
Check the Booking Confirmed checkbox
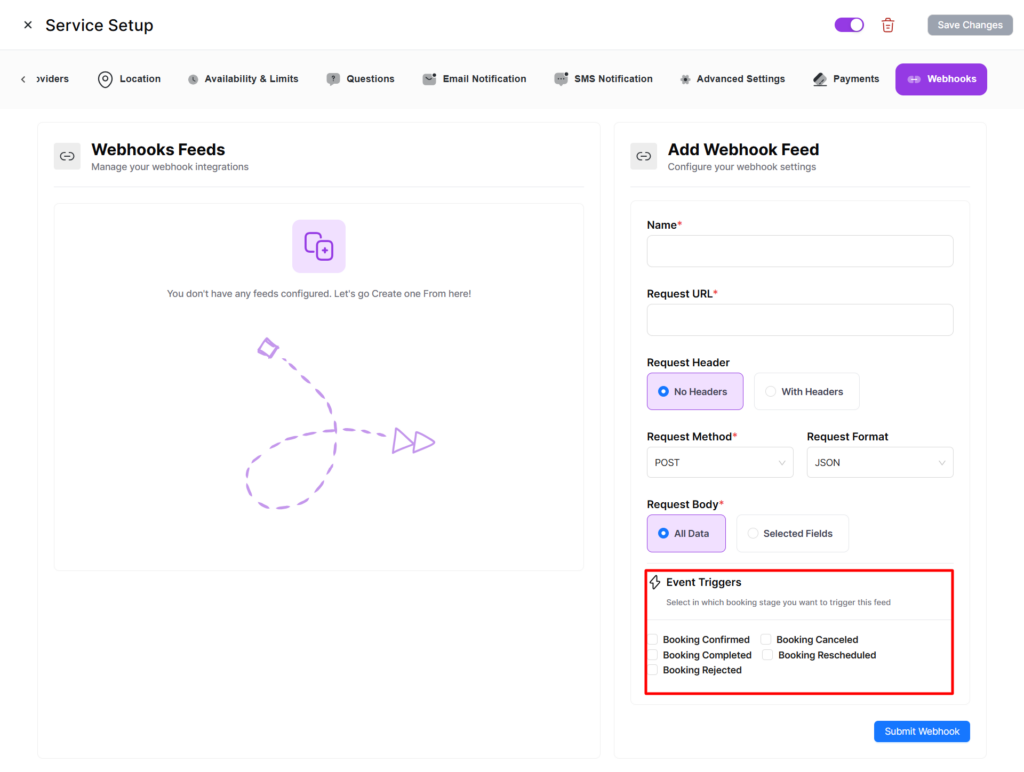tap(653, 640)
